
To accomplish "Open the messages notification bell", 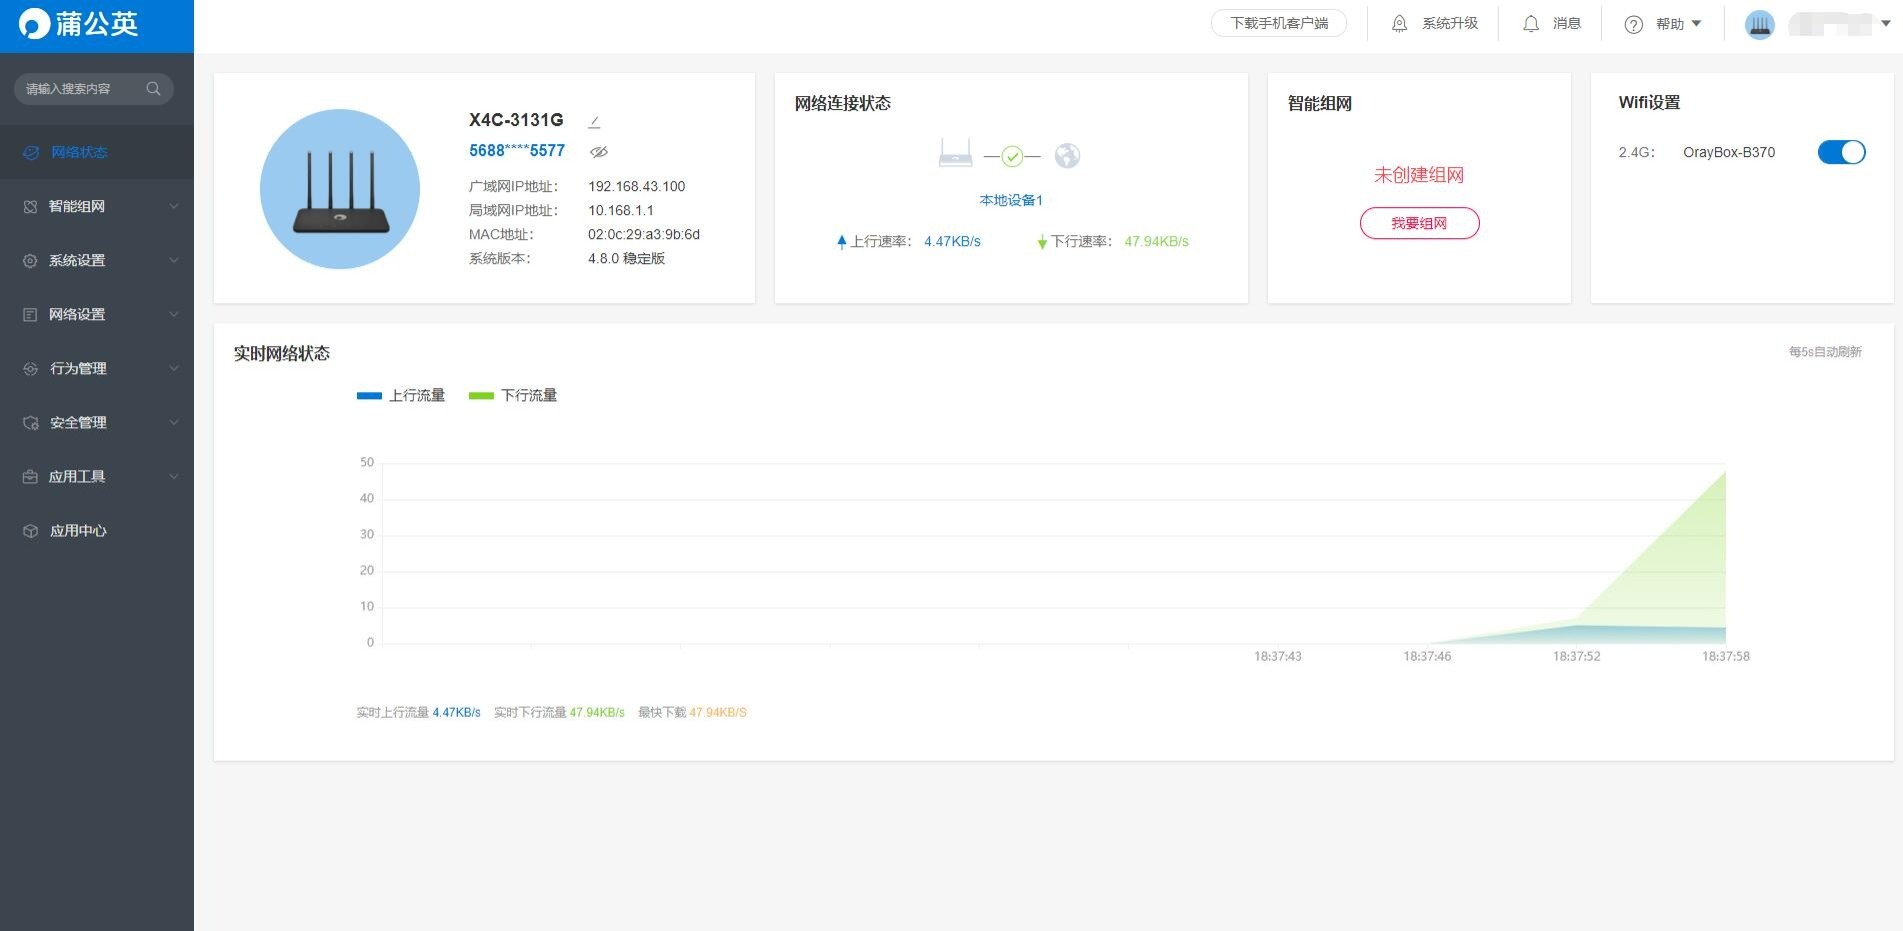I will (x=1531, y=24).
